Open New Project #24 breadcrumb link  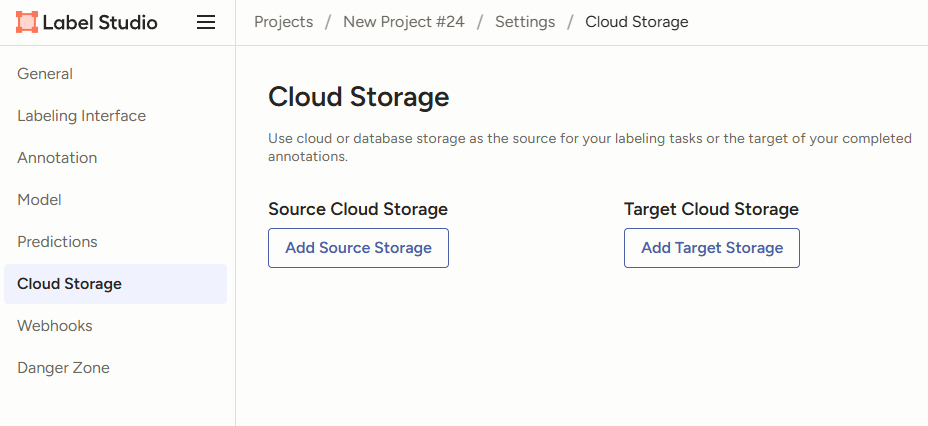[403, 22]
